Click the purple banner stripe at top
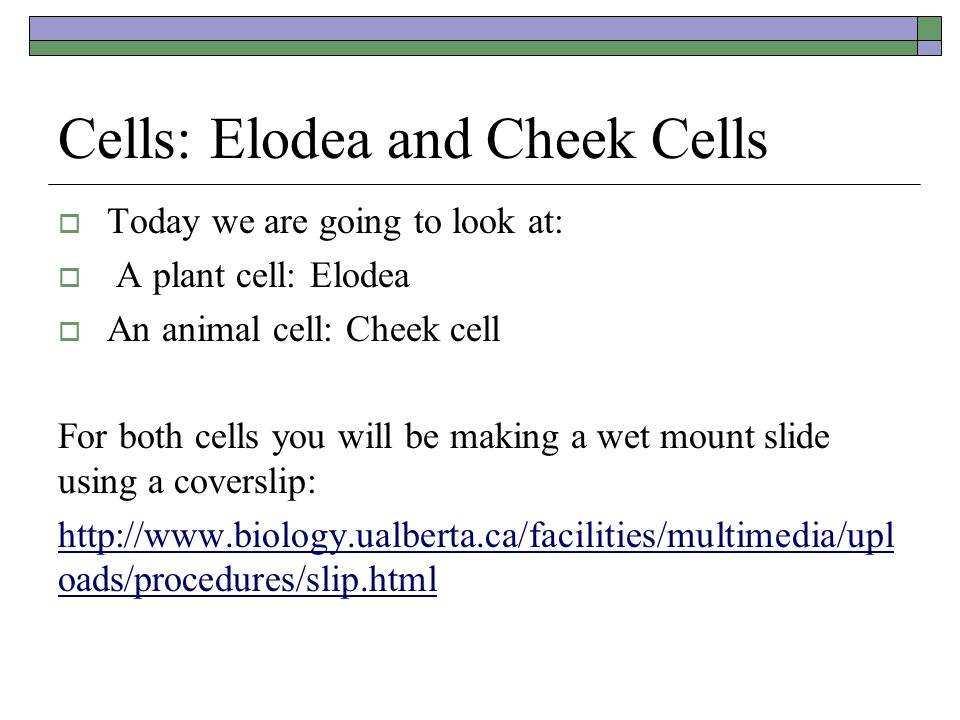The image size is (960, 720). click(473, 29)
